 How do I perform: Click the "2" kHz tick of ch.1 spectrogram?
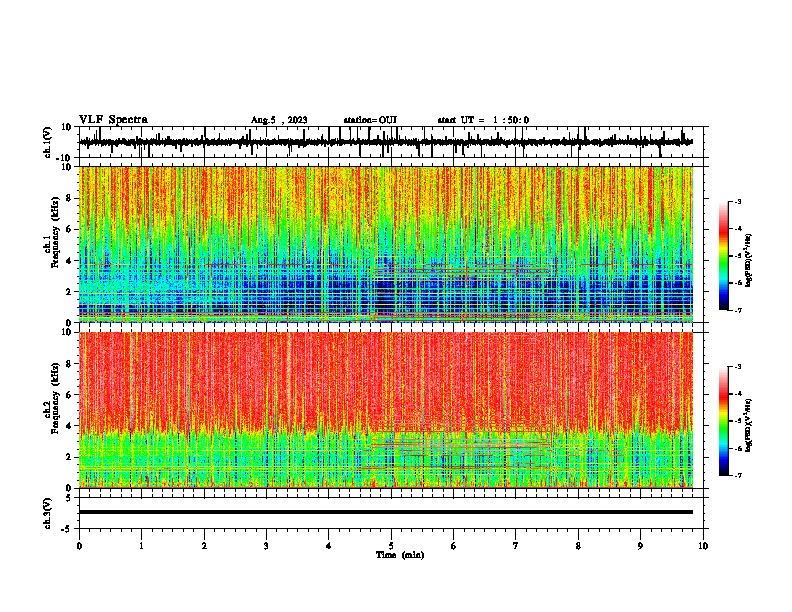70,291
